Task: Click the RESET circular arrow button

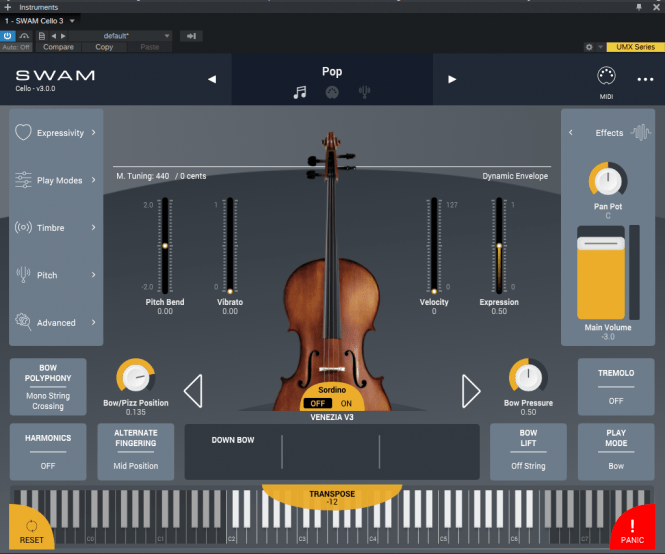Action: pyautogui.click(x=31, y=529)
